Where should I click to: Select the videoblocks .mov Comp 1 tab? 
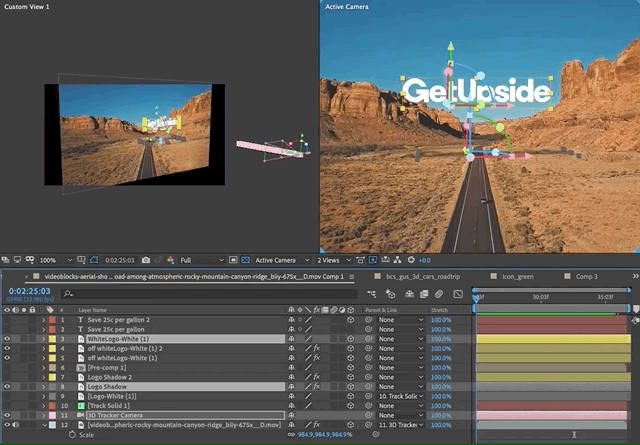point(194,276)
